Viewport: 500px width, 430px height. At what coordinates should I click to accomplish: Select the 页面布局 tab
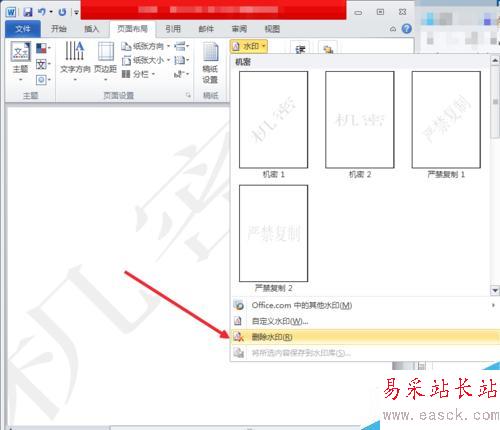[x=132, y=29]
